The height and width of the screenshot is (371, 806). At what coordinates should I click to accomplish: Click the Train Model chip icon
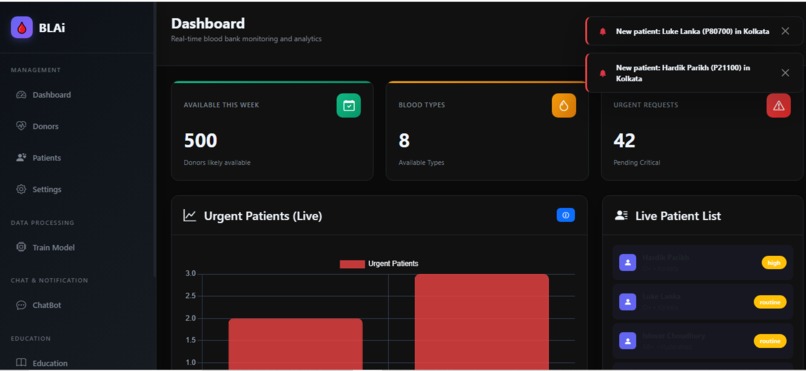click(21, 247)
